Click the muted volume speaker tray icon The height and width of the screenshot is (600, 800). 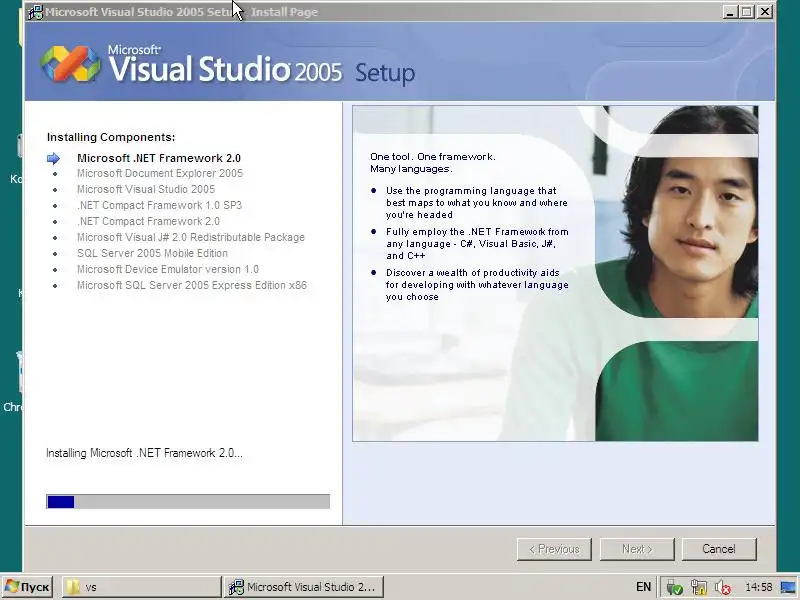(x=722, y=587)
